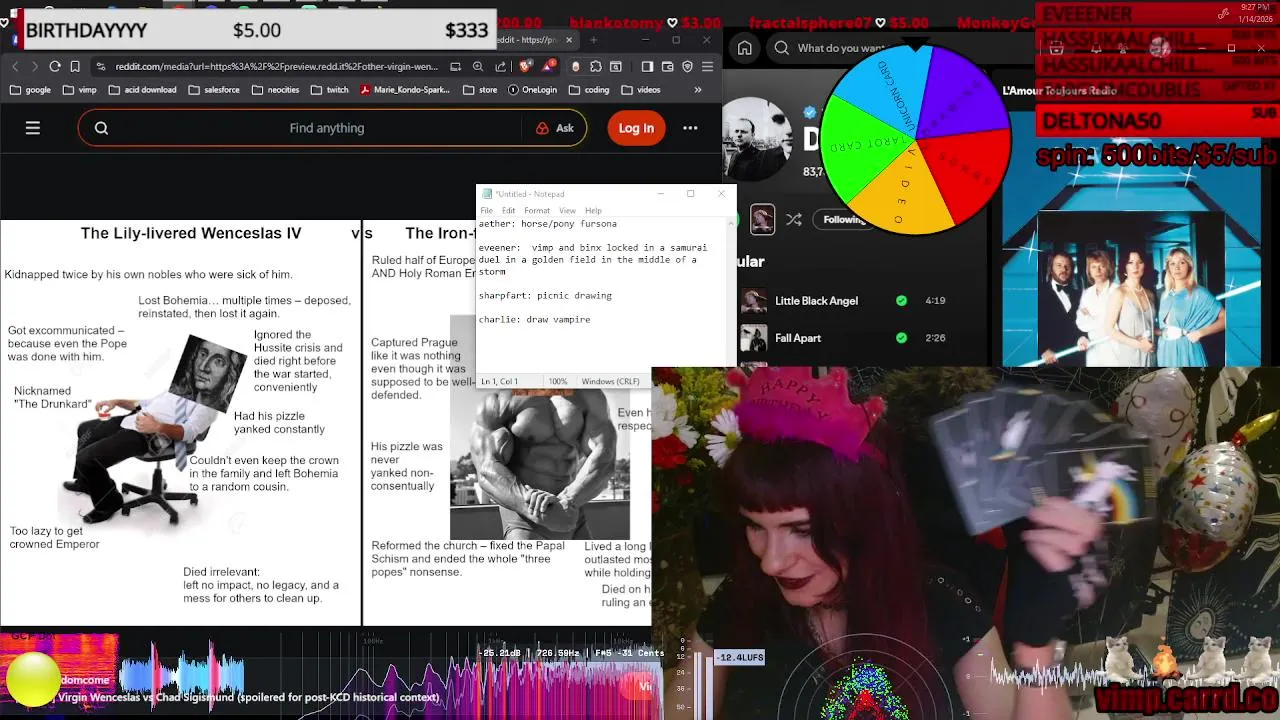
Task: Open the neocities bookmarks folder
Action: pyautogui.click(x=275, y=90)
